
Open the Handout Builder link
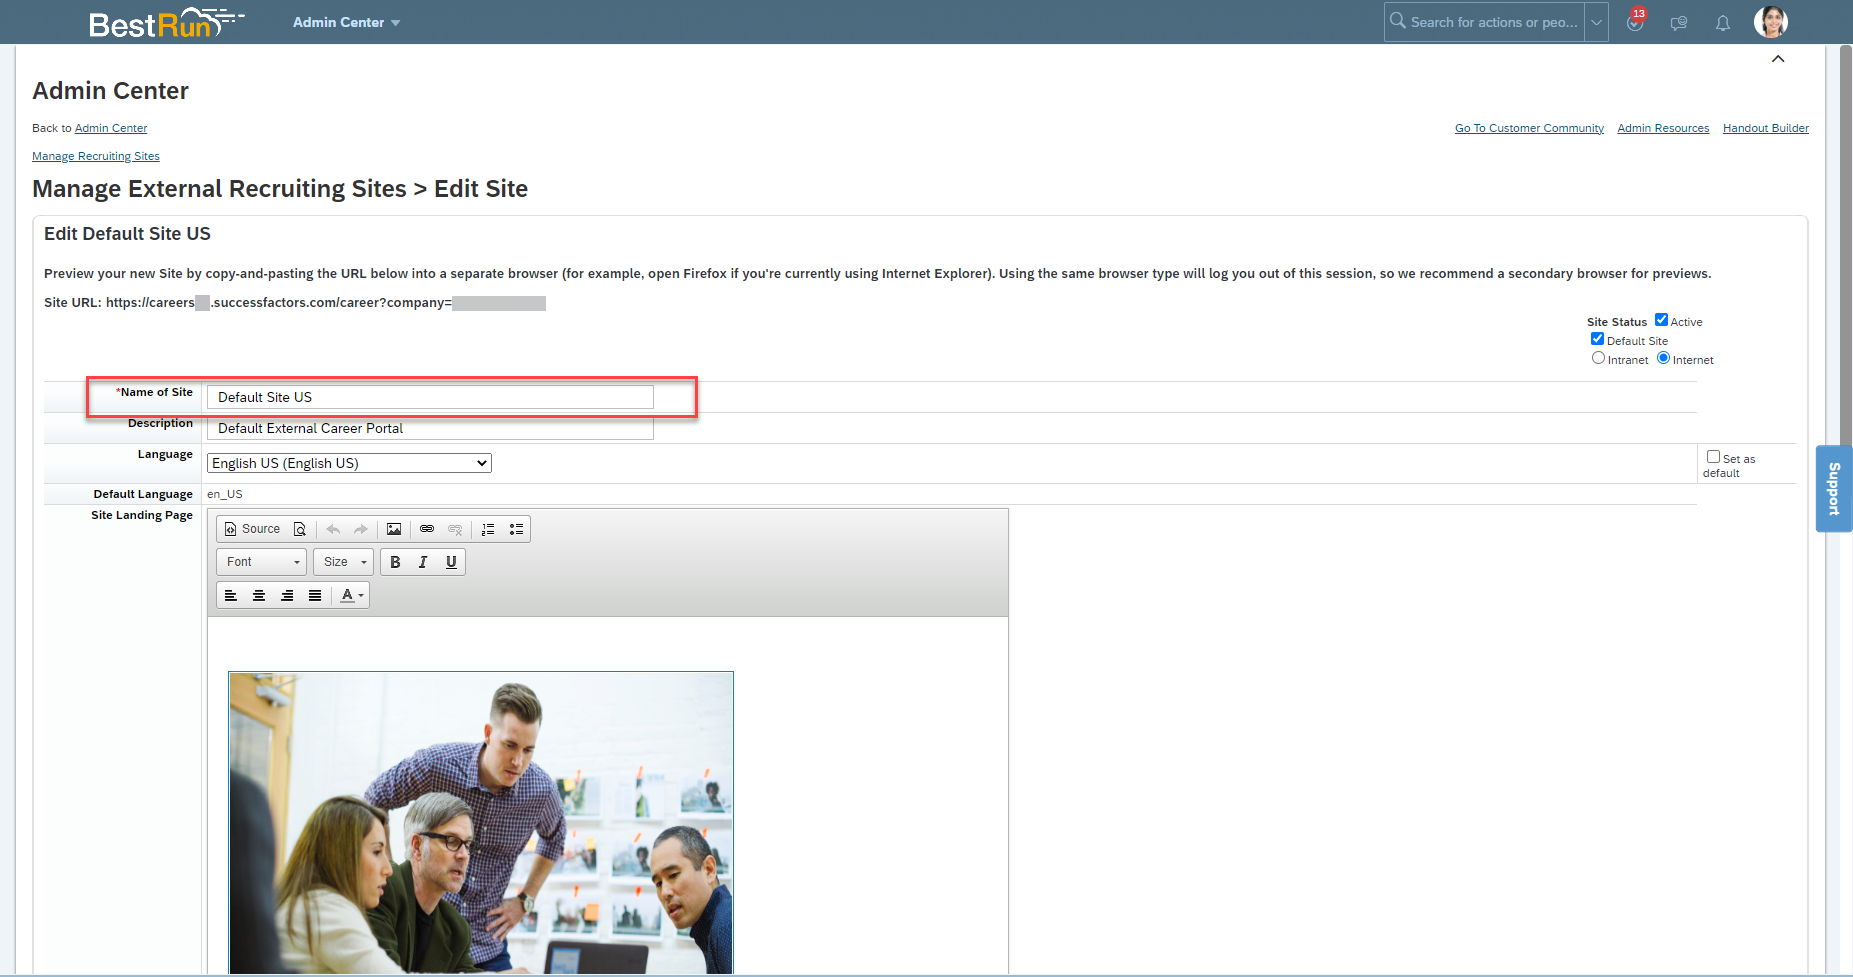tap(1766, 128)
